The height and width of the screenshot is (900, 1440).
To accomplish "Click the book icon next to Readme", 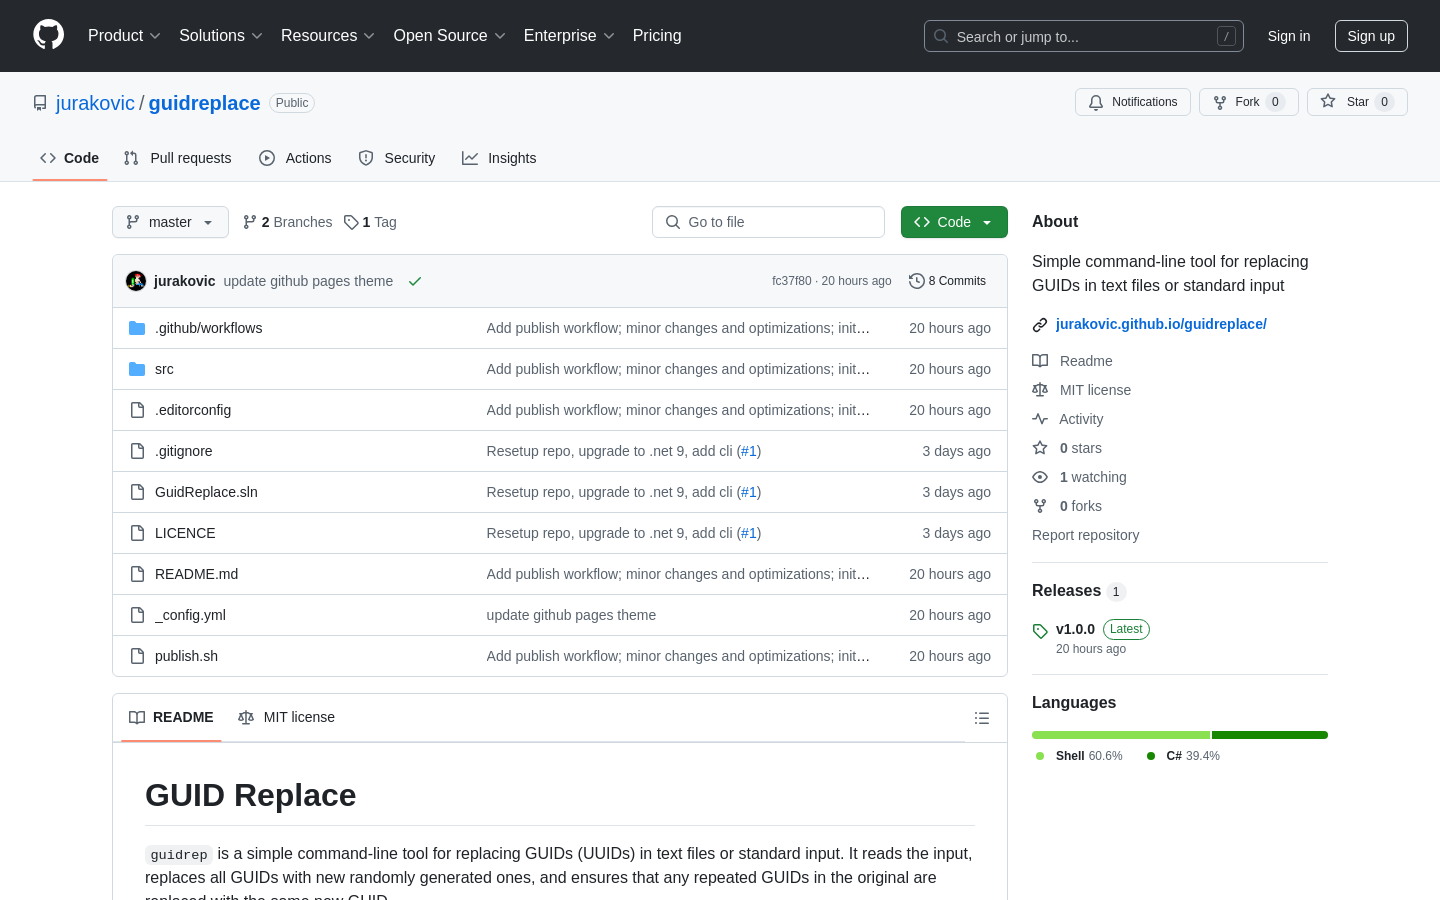I will 1040,361.
